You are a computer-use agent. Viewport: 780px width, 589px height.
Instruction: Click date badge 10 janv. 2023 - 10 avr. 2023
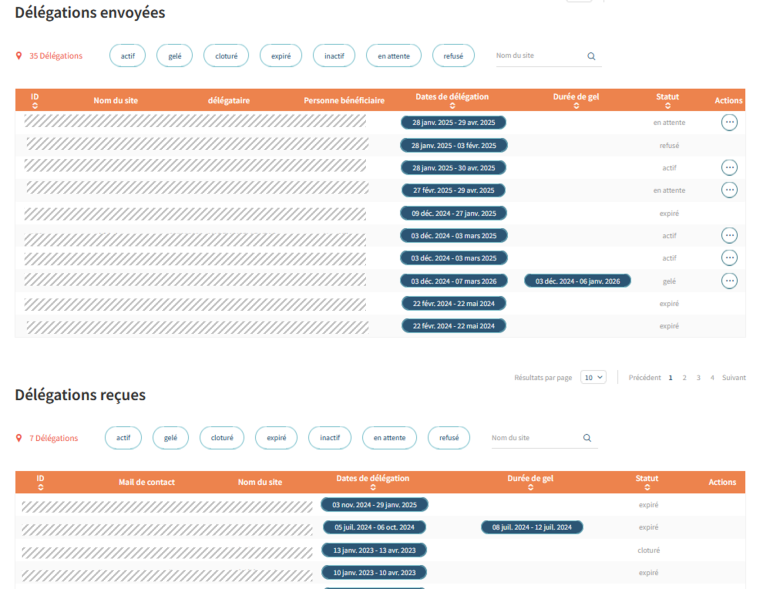pyautogui.click(x=375, y=573)
